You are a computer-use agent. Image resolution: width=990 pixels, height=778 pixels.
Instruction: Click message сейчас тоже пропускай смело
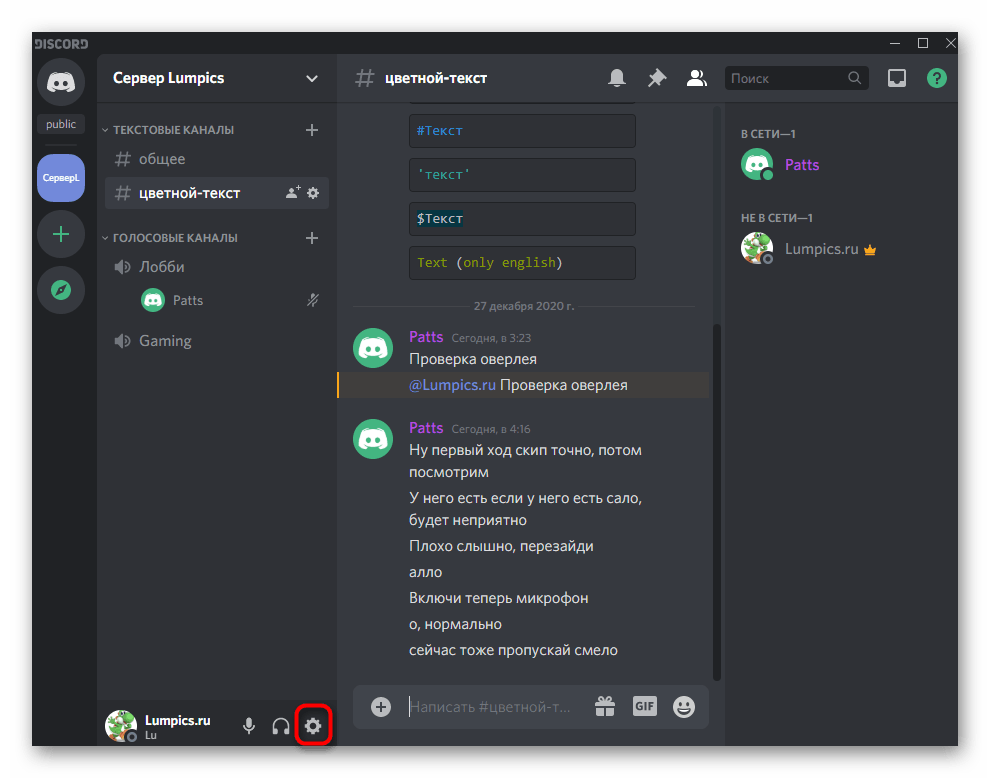(x=513, y=650)
